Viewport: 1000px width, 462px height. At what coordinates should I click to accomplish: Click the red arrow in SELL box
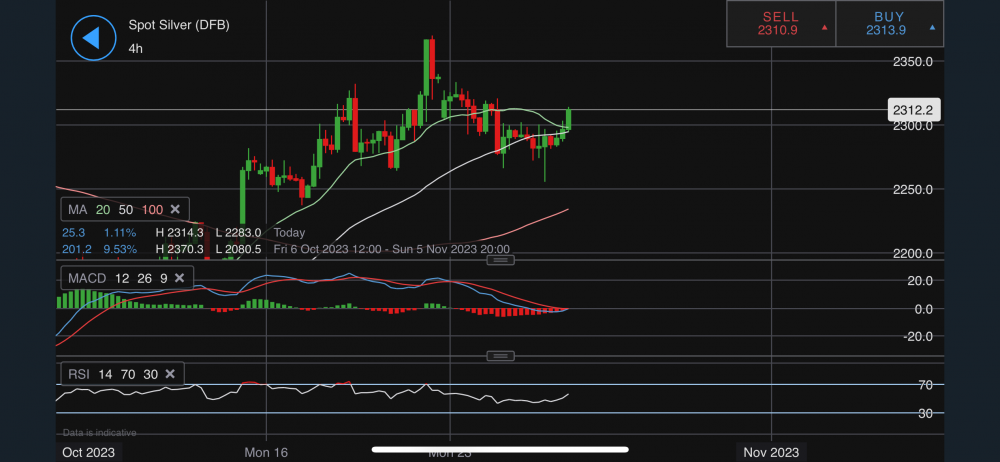[x=823, y=28]
